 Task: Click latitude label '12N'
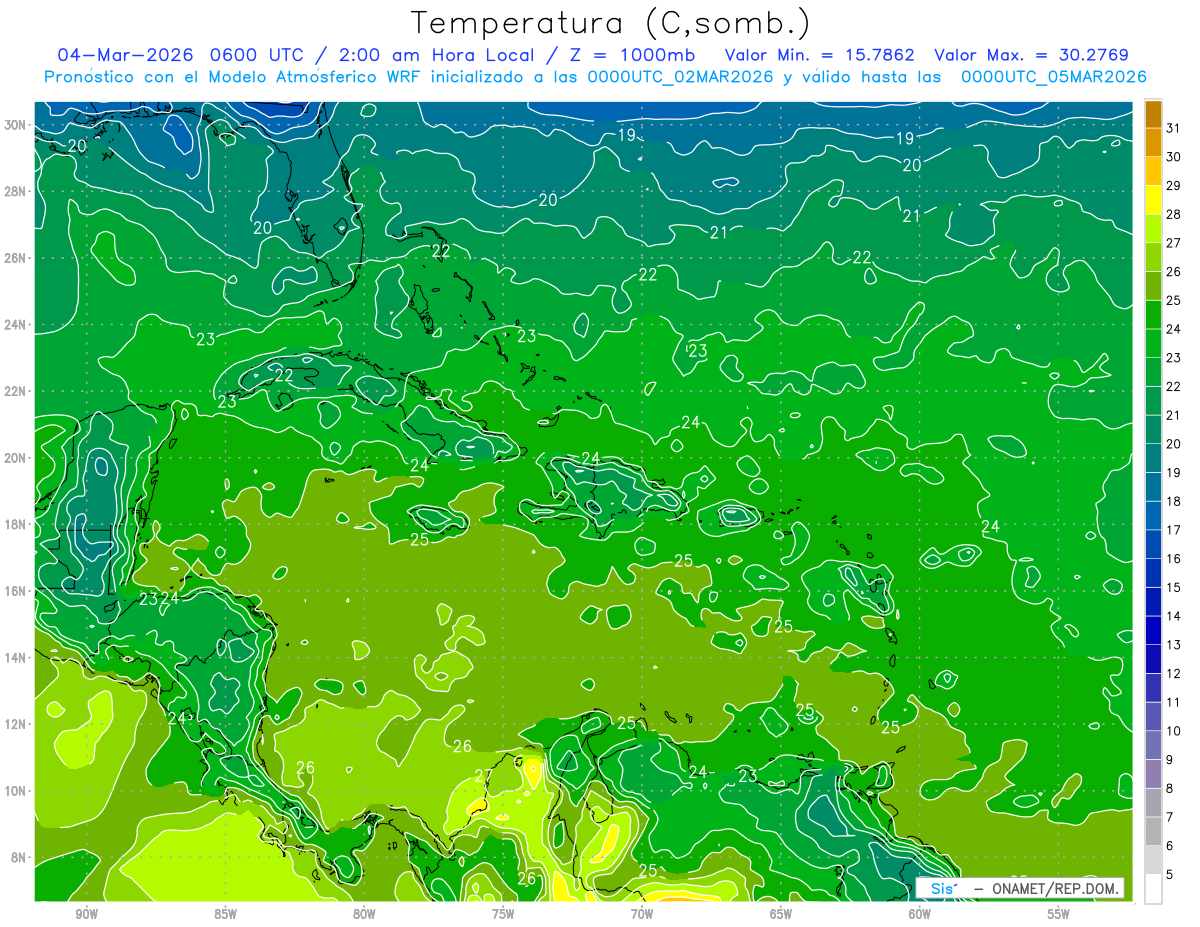(15, 724)
